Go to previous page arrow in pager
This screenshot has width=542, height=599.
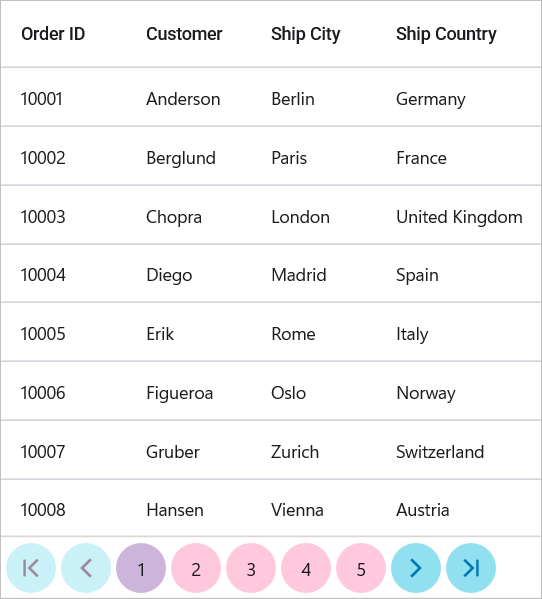pos(86,568)
